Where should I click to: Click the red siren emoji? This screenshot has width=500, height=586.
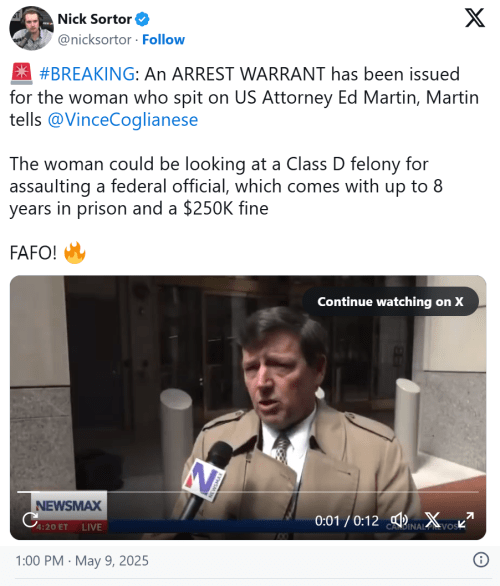click(22, 74)
